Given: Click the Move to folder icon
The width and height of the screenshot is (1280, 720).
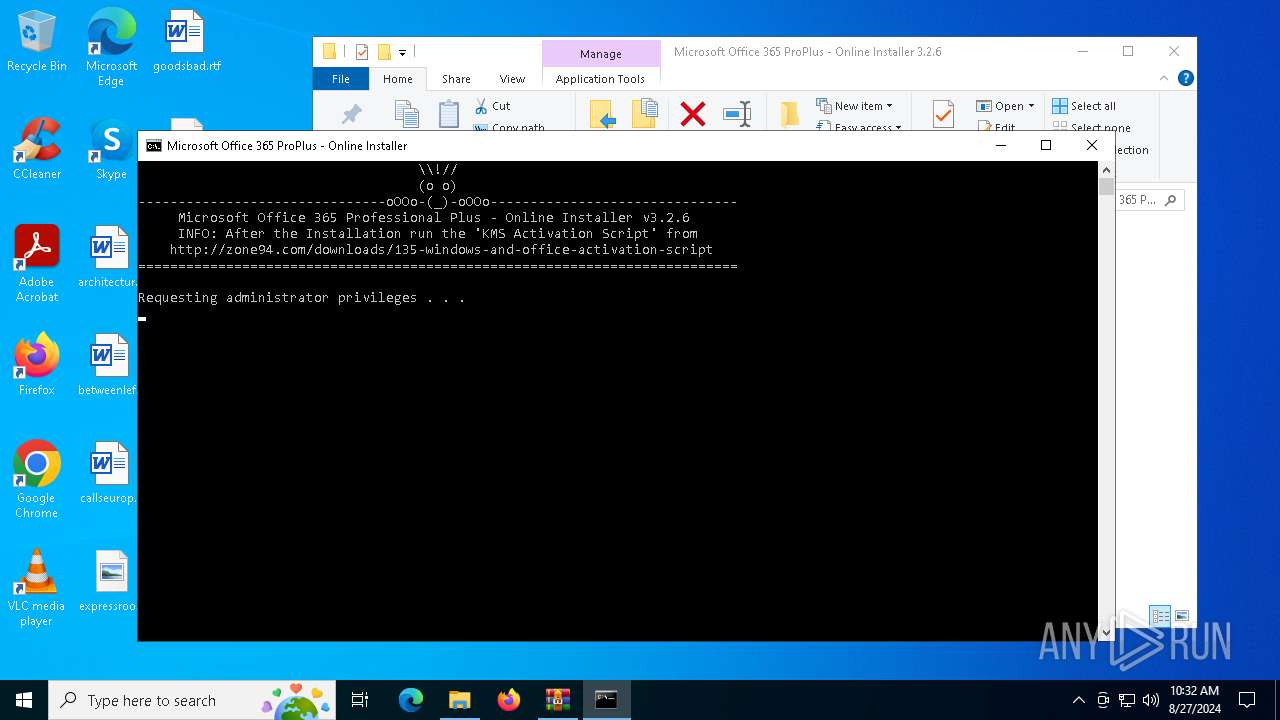Looking at the screenshot, I should coord(602,115).
